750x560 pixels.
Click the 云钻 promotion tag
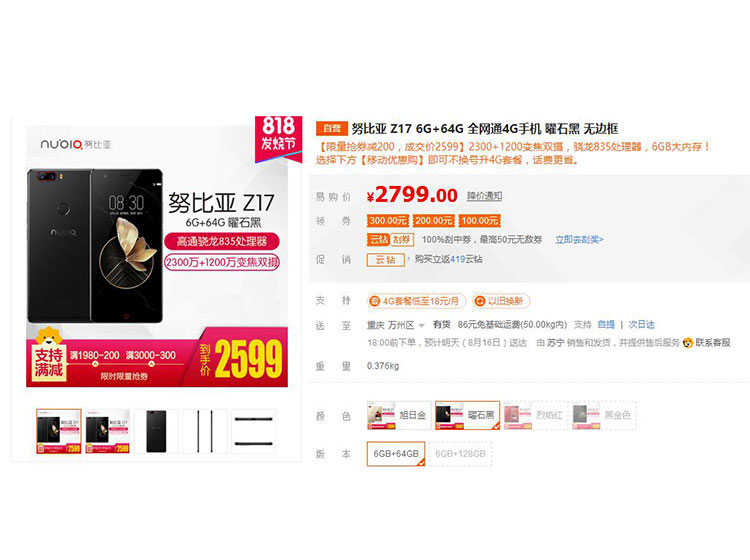tap(386, 259)
